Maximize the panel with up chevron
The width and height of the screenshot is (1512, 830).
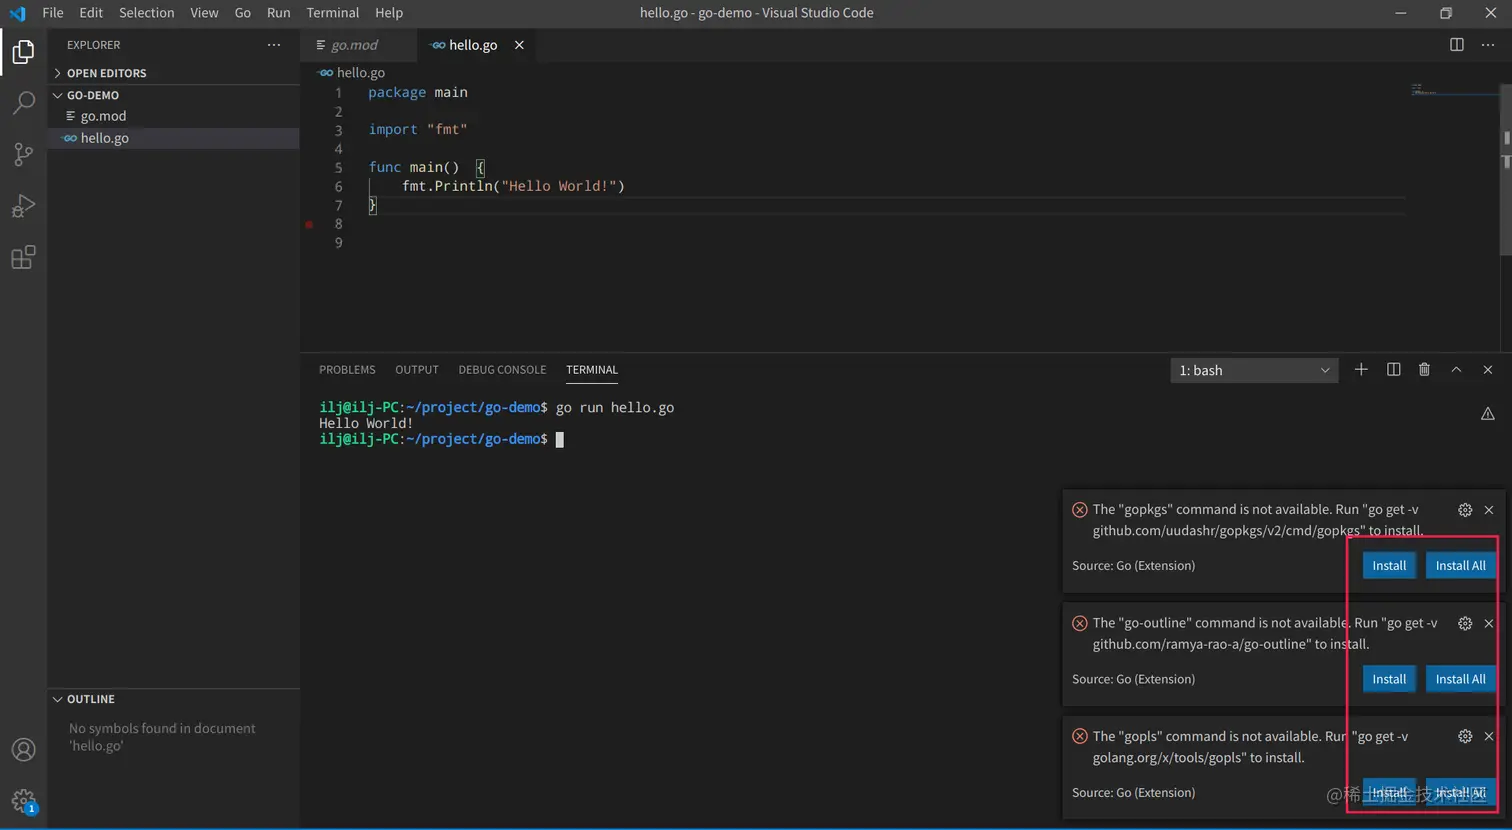tap(1456, 370)
